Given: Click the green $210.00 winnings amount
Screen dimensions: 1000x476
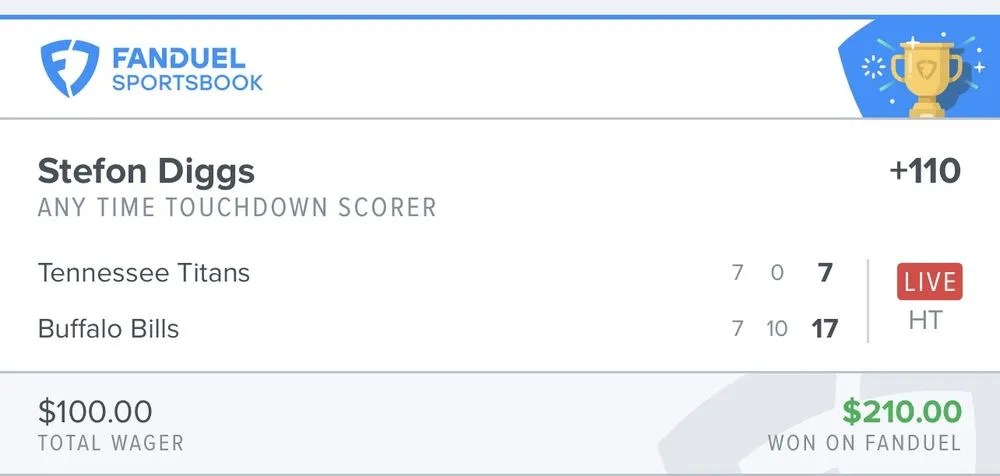Looking at the screenshot, I should click(901, 411).
